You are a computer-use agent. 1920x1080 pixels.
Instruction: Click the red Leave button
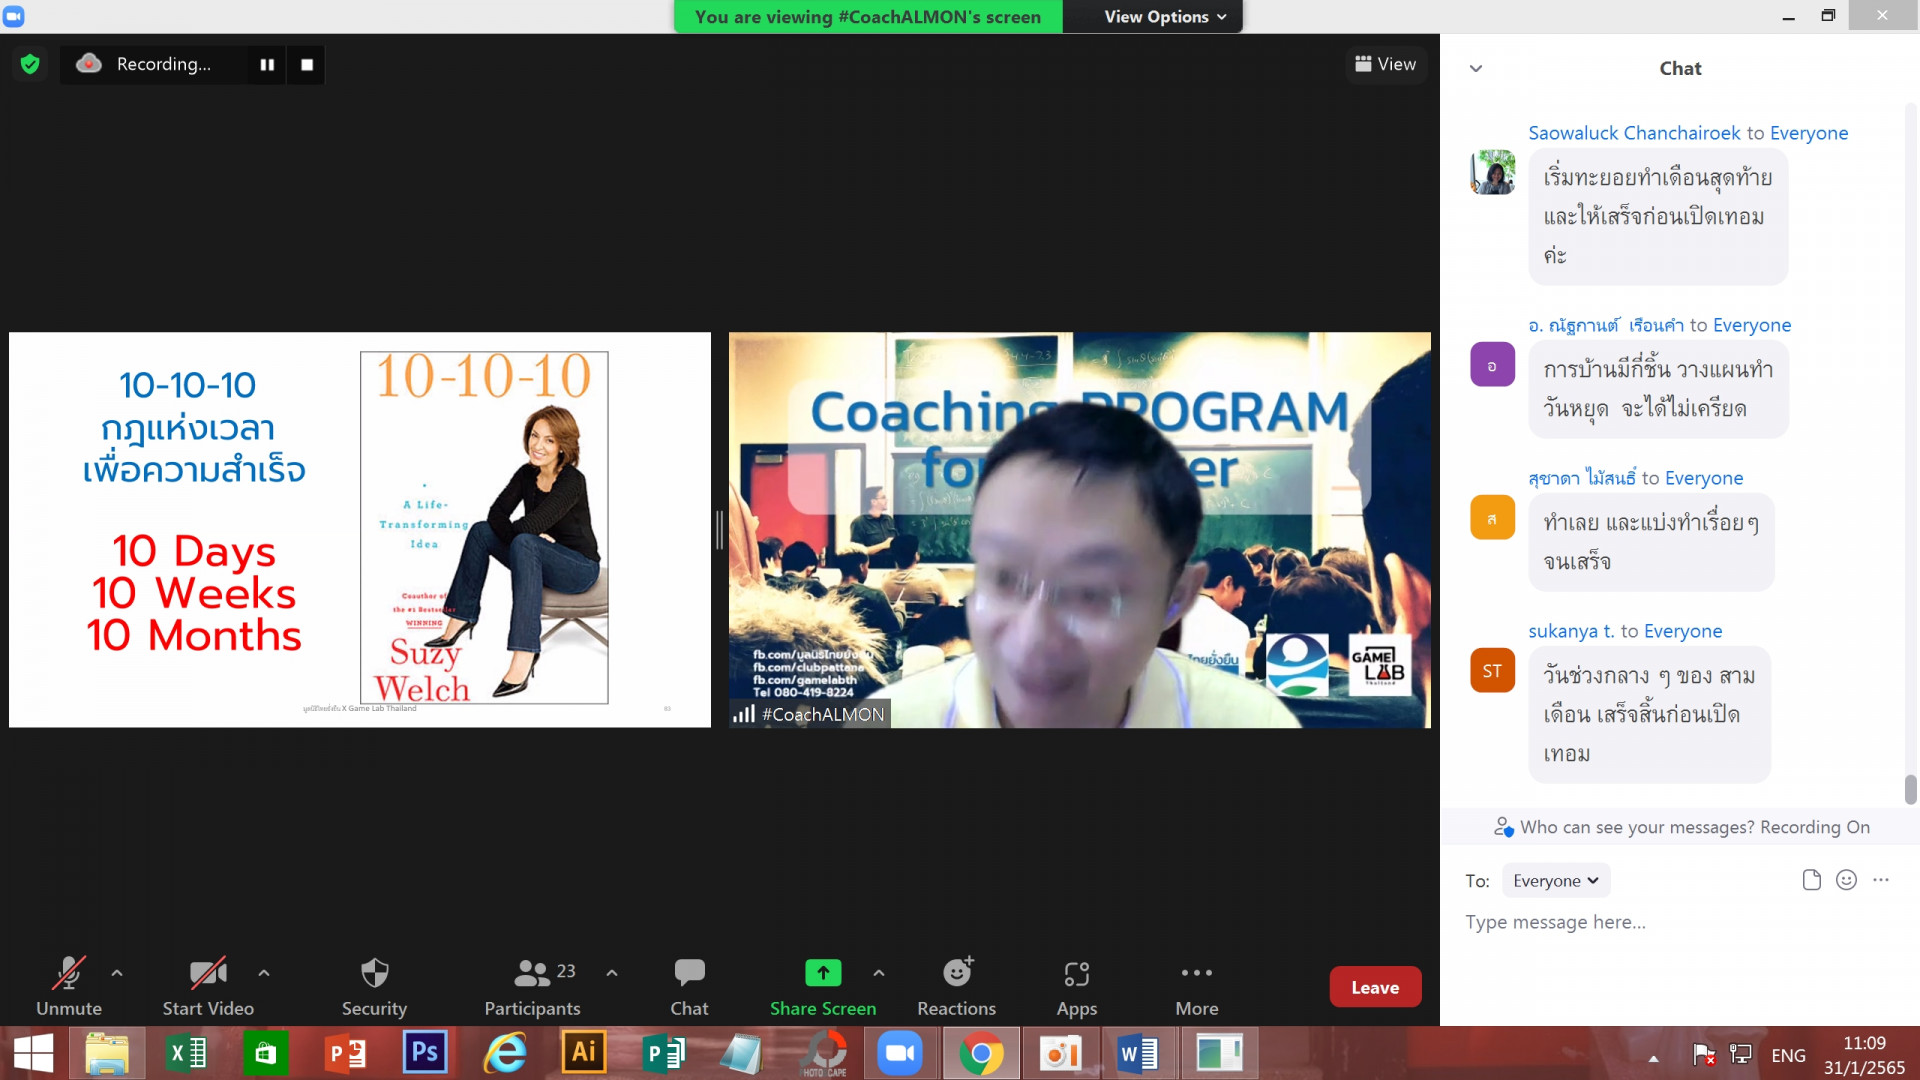click(x=1375, y=987)
